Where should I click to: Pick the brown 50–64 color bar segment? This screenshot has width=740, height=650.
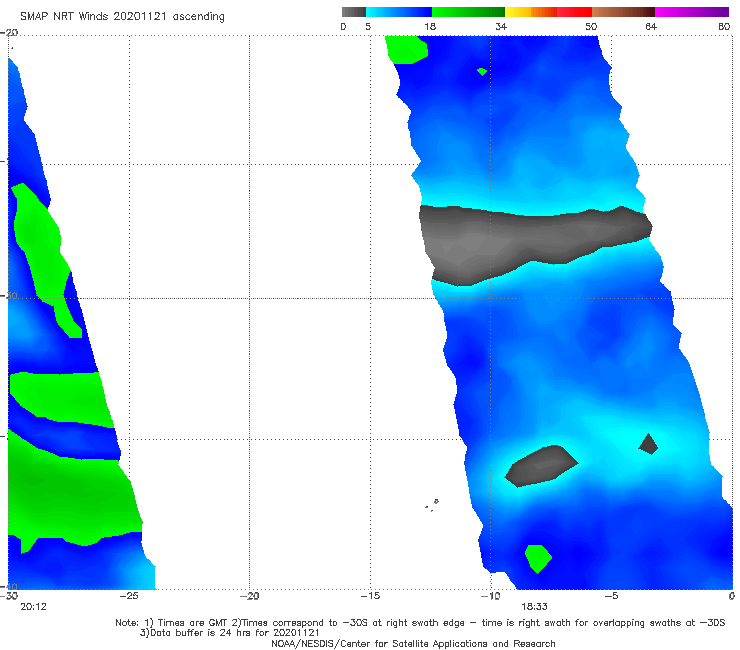click(x=623, y=12)
